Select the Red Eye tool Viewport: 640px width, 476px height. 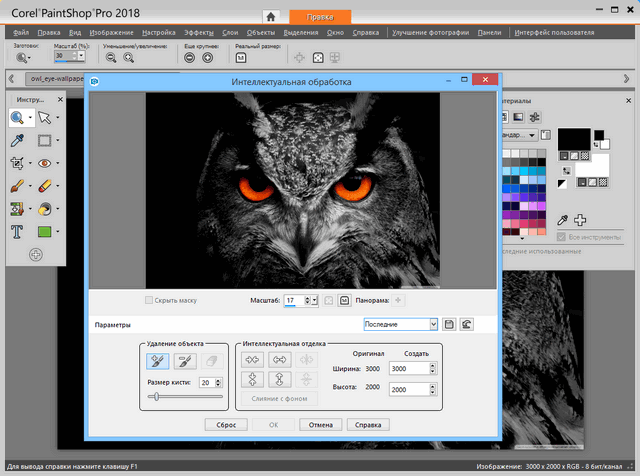(x=44, y=163)
